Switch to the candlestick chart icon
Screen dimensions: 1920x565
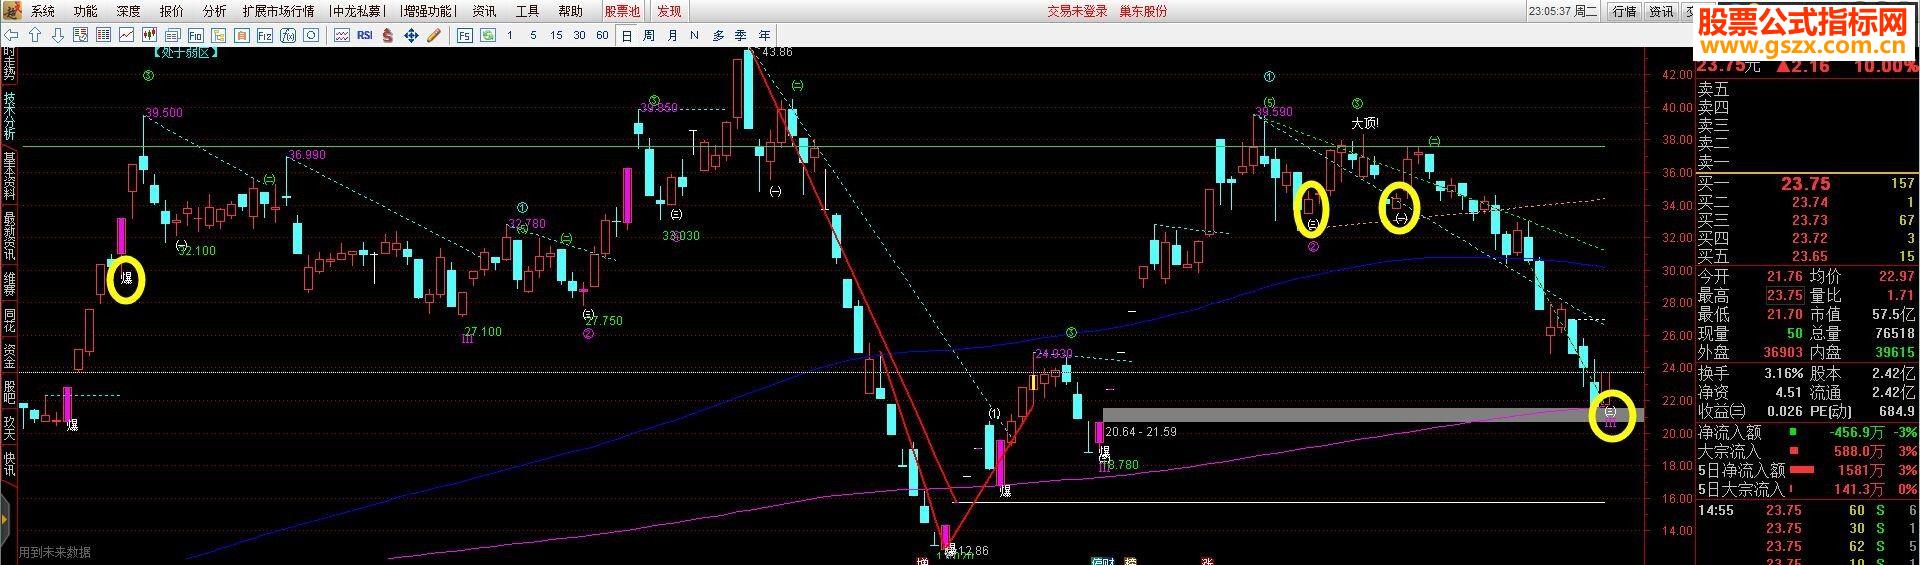(149, 35)
